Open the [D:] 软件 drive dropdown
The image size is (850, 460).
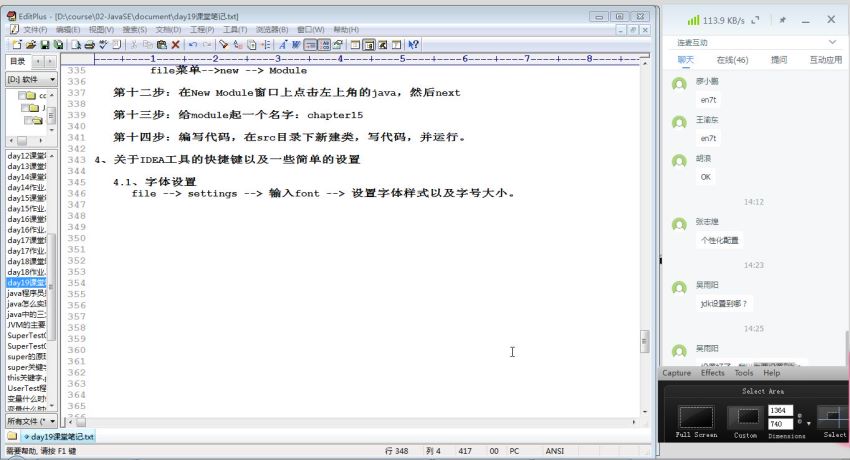pos(53,80)
